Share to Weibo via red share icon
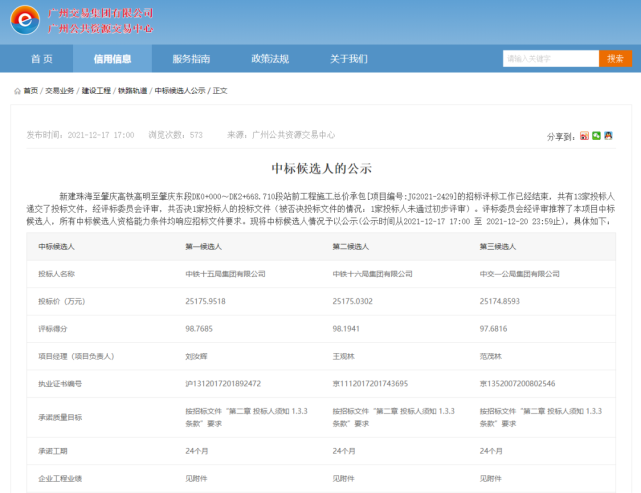This screenshot has width=641, height=493. coord(585,136)
